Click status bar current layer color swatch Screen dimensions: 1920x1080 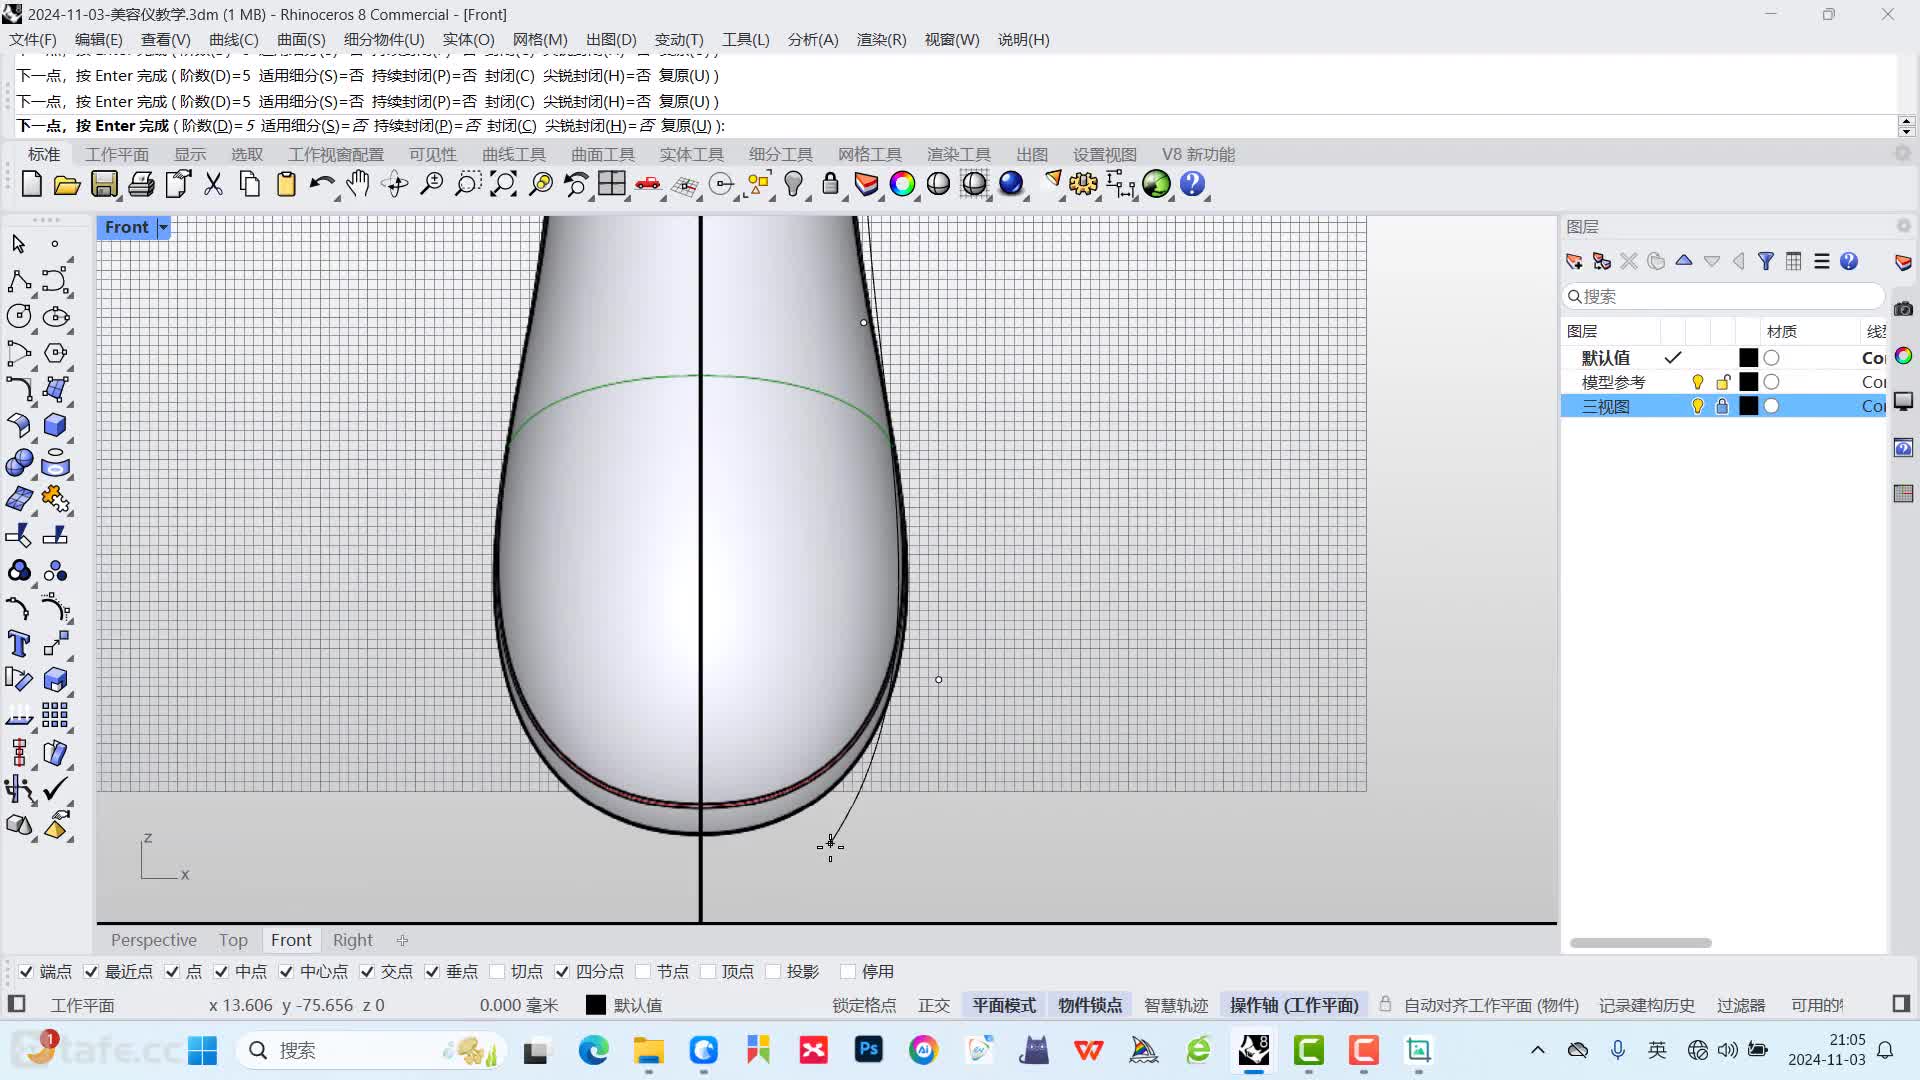point(596,1005)
